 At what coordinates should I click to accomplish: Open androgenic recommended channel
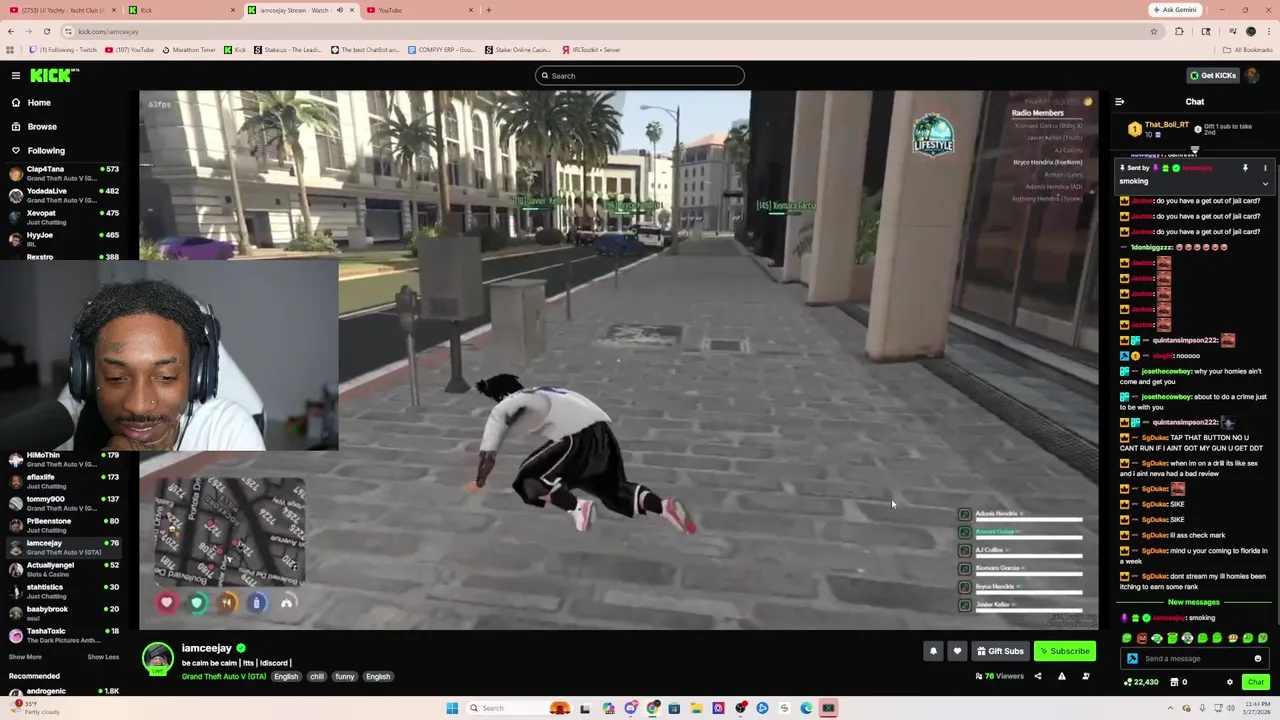point(62,692)
